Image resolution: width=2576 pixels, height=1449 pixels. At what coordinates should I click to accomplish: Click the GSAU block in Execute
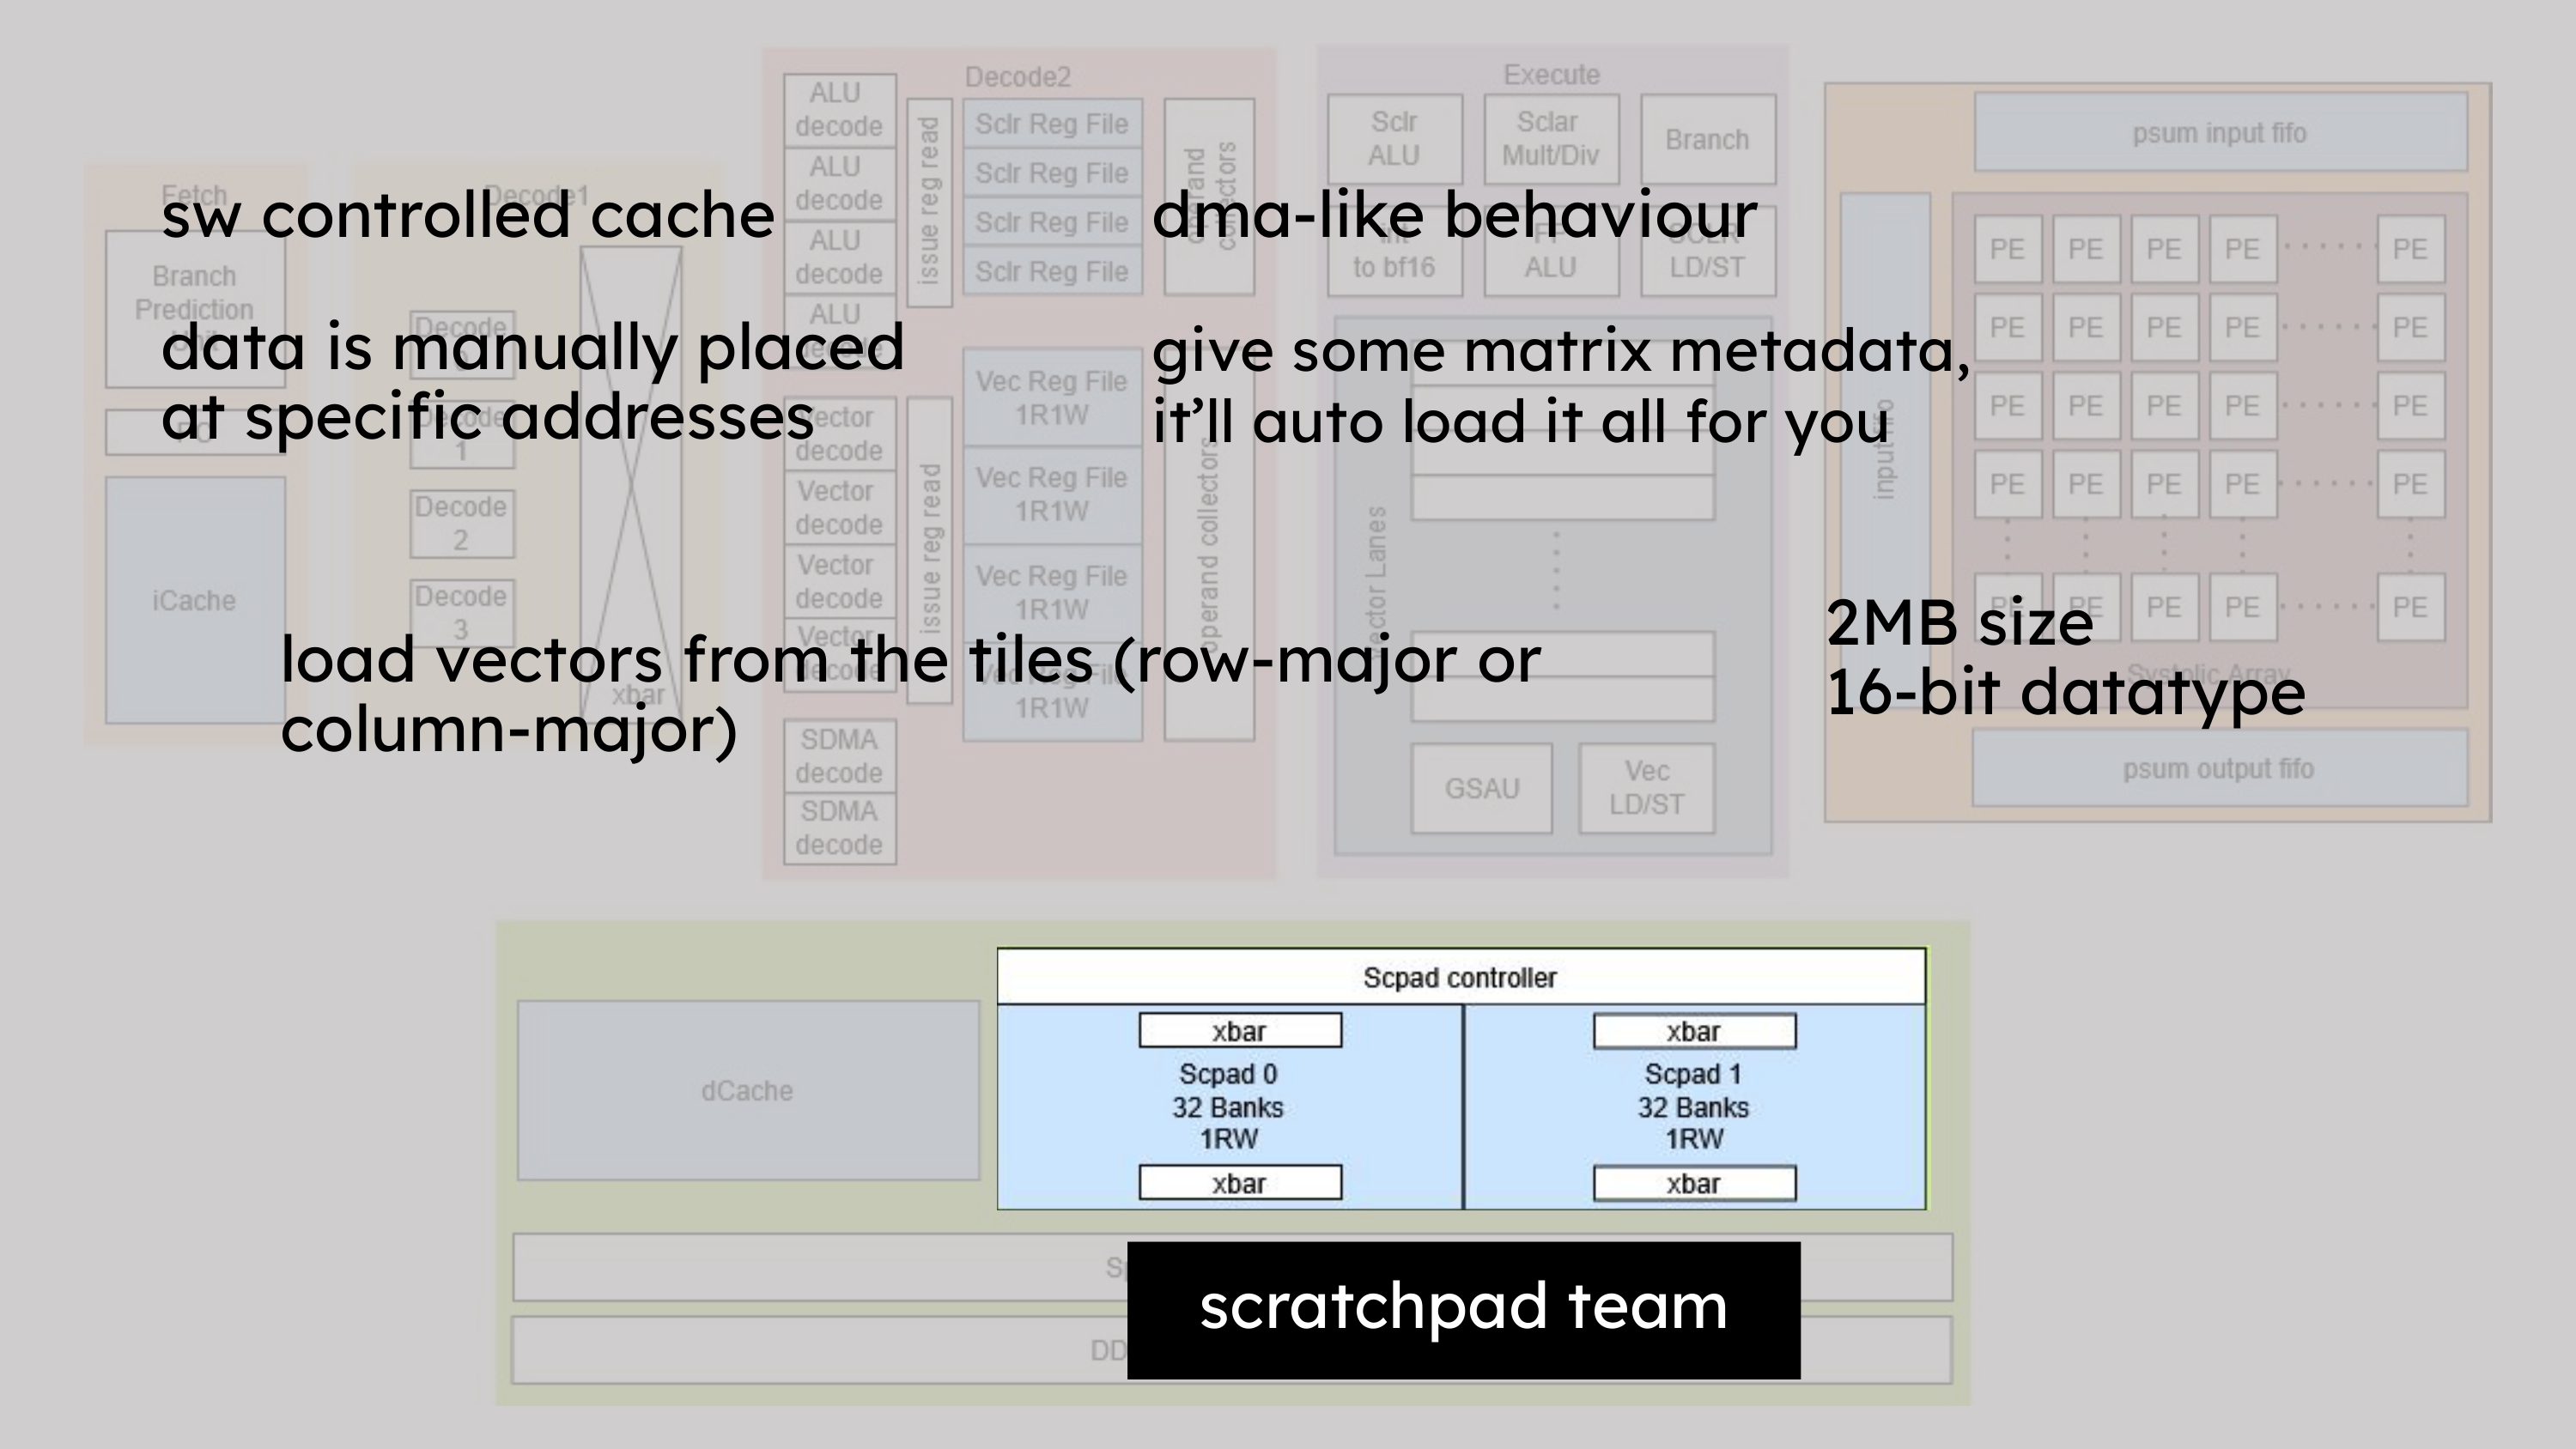point(1481,789)
